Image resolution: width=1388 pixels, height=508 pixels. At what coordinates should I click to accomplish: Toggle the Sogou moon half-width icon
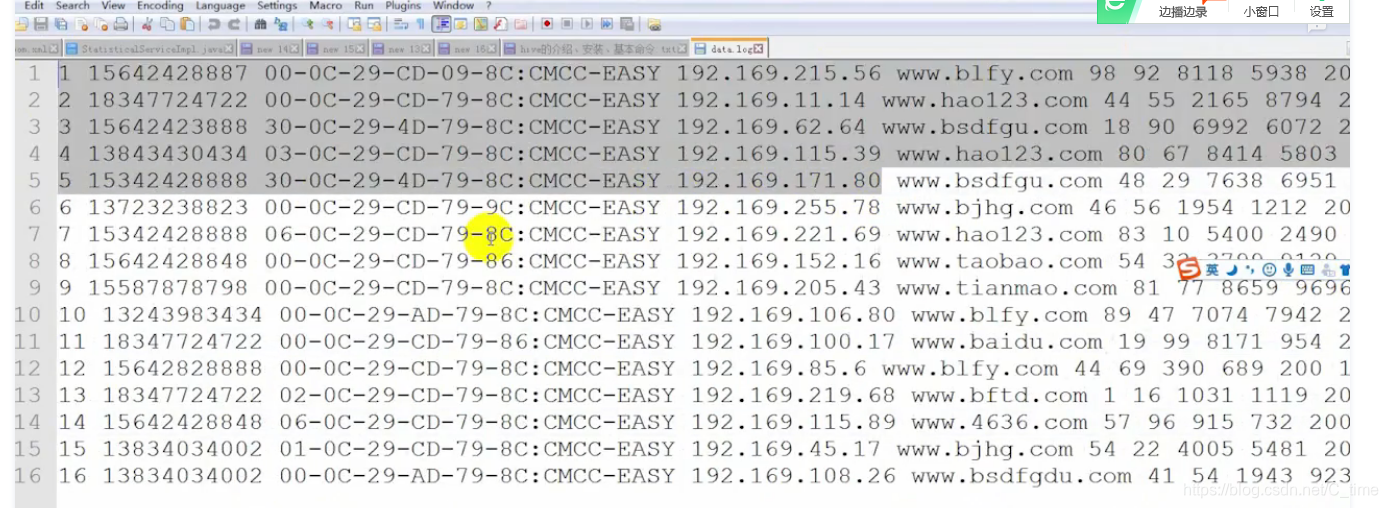pos(1232,270)
